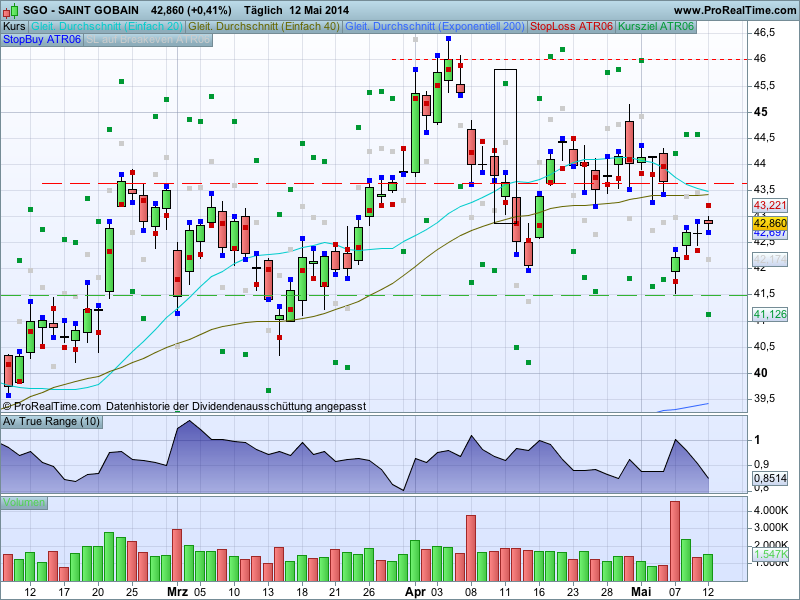The image size is (800, 600).
Task: Click the red 43,221 price tag
Action: (770, 206)
